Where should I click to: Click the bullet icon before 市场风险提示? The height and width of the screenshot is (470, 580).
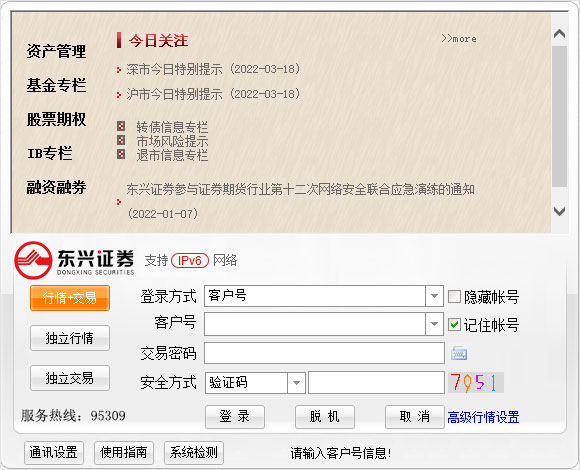pyautogui.click(x=121, y=140)
